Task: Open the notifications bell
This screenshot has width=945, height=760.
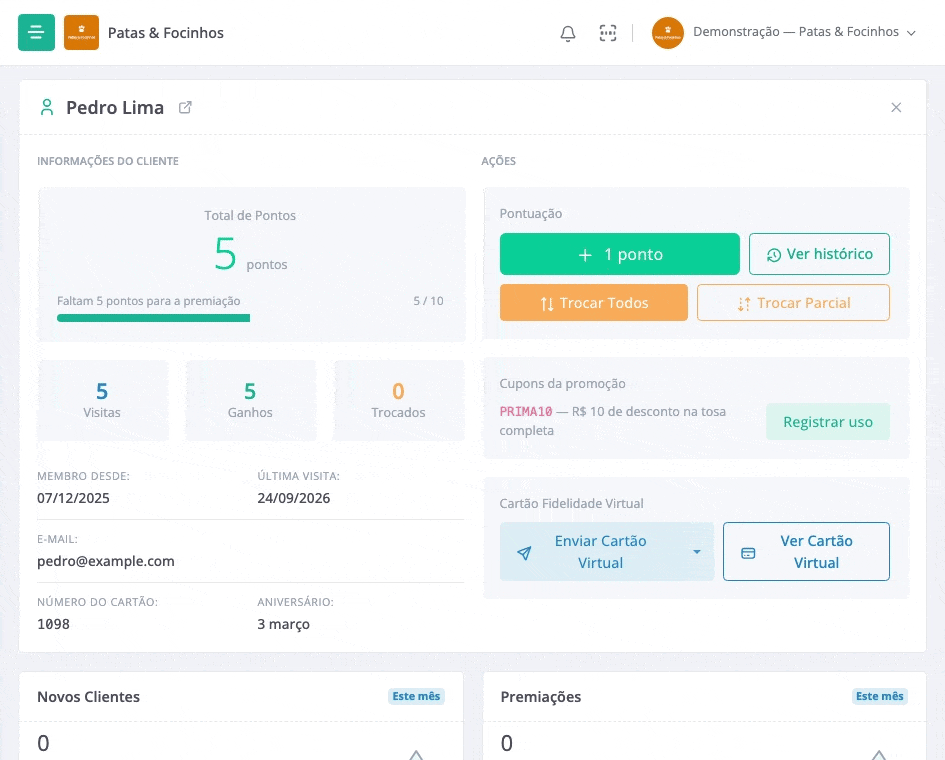Action: point(568,33)
